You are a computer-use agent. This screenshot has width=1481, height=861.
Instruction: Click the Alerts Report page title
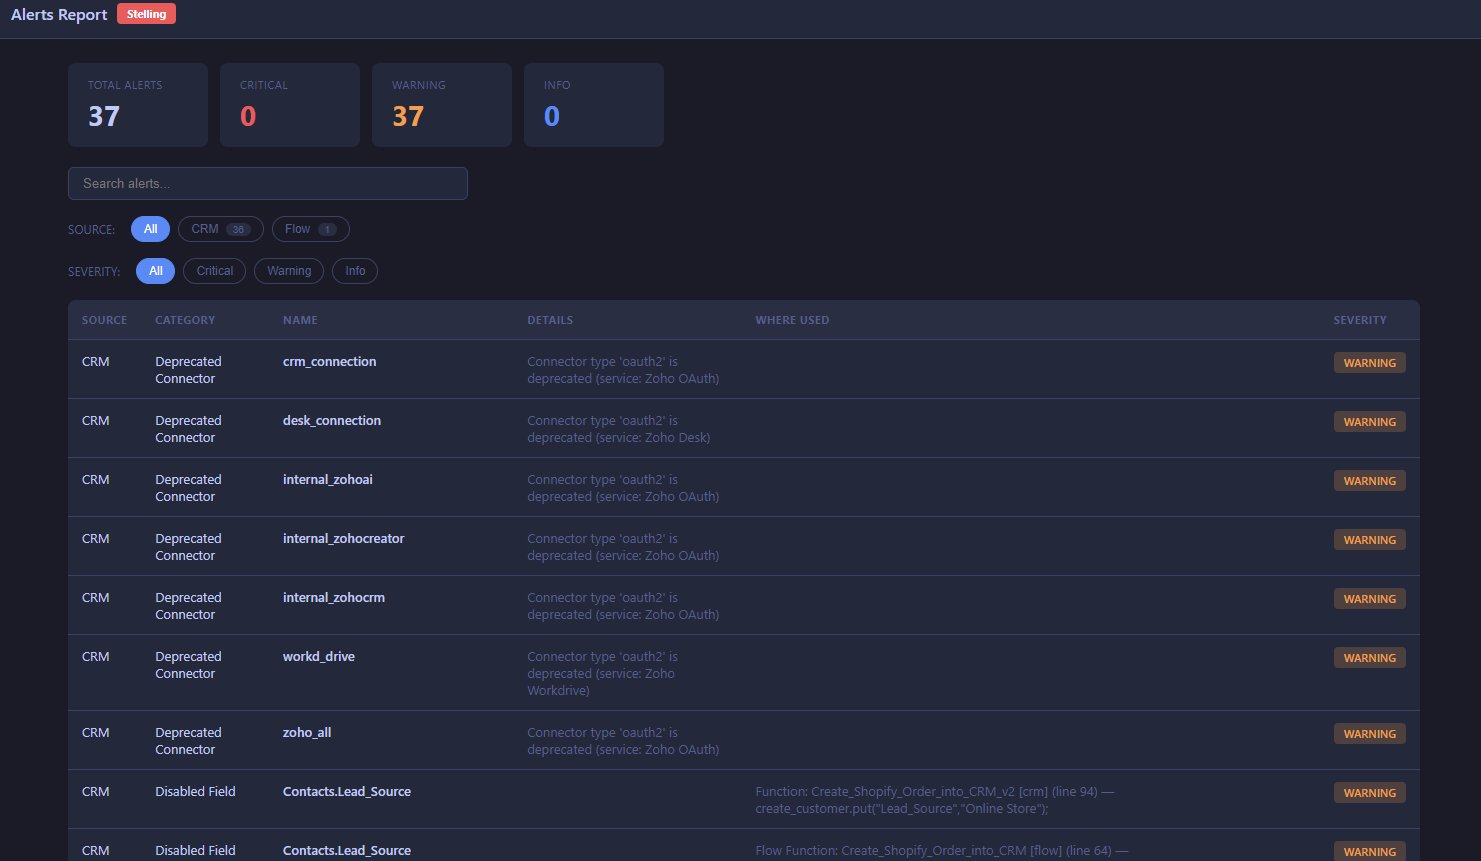(x=58, y=14)
